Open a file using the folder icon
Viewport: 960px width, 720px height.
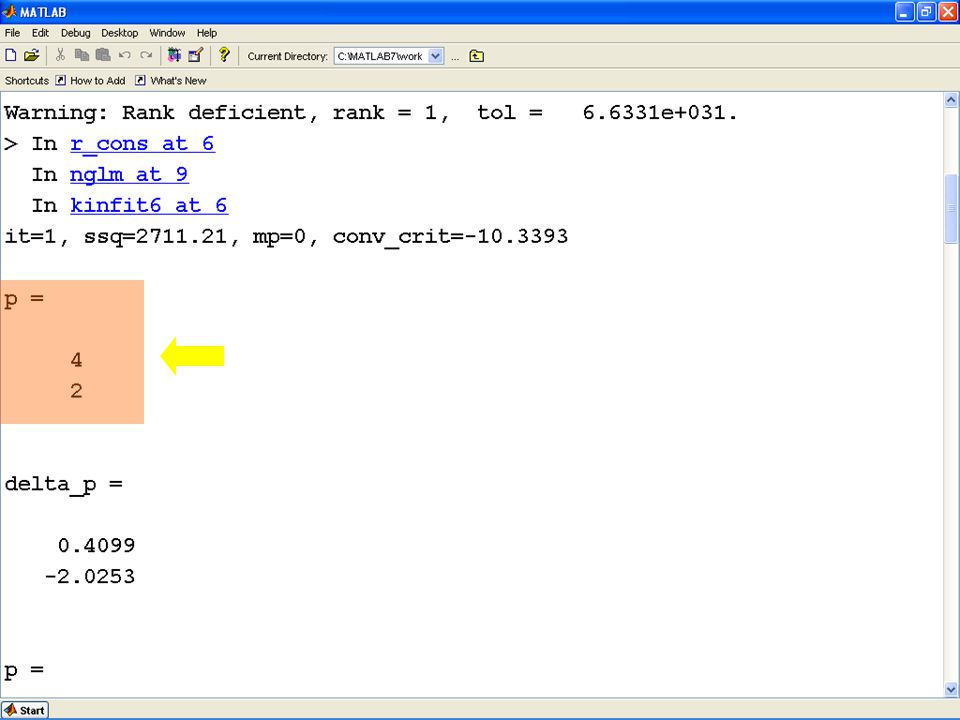pos(31,56)
